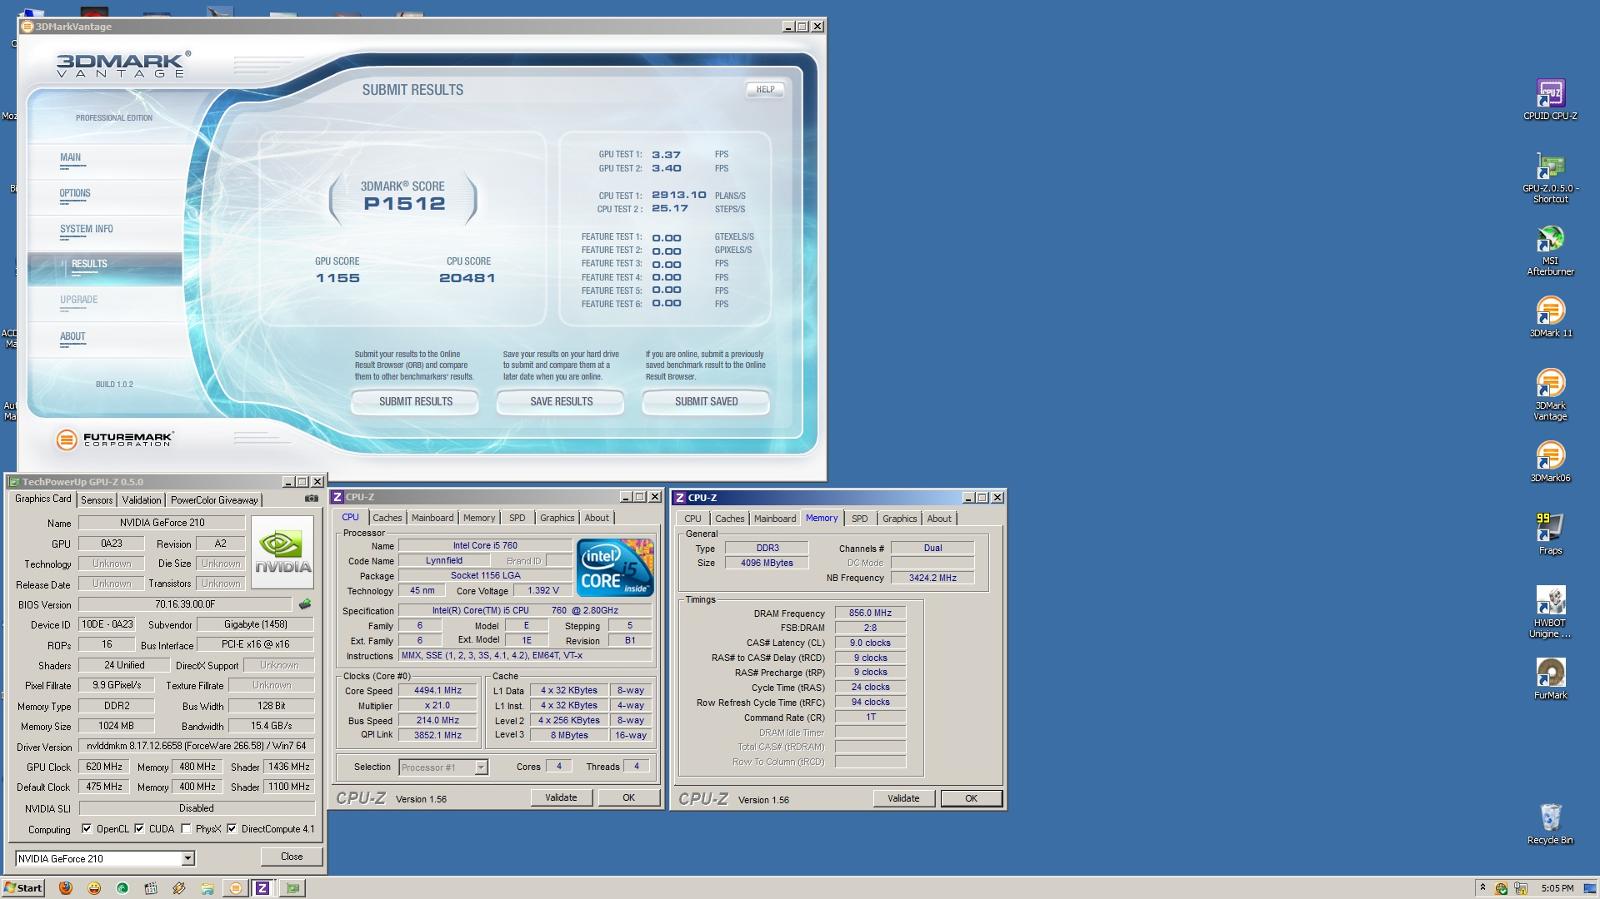Click the SAVE RESULTS button
The width and height of the screenshot is (1600, 899).
(x=561, y=402)
